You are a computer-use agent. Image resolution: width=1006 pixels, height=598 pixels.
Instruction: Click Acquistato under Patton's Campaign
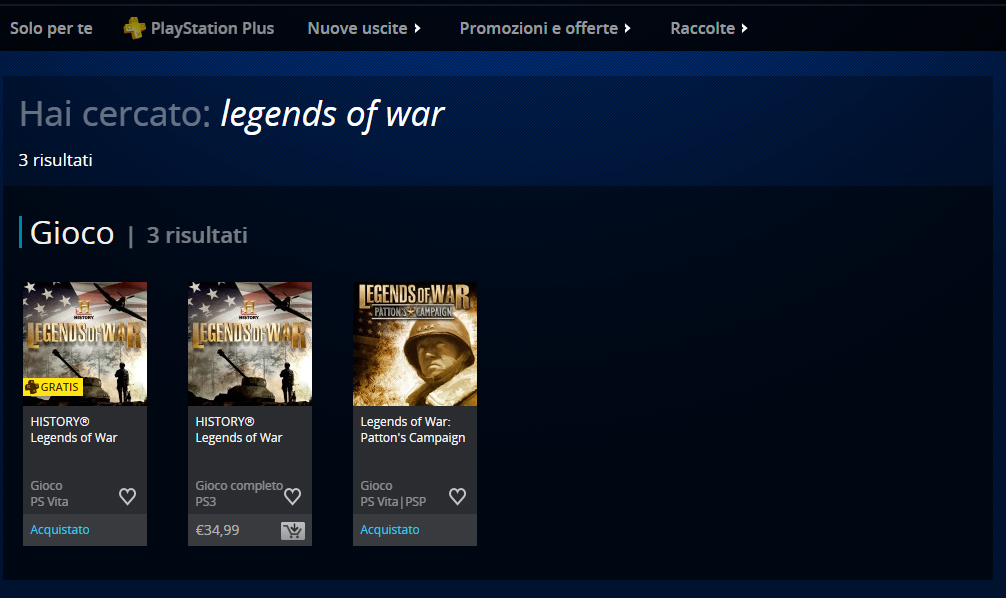click(389, 529)
